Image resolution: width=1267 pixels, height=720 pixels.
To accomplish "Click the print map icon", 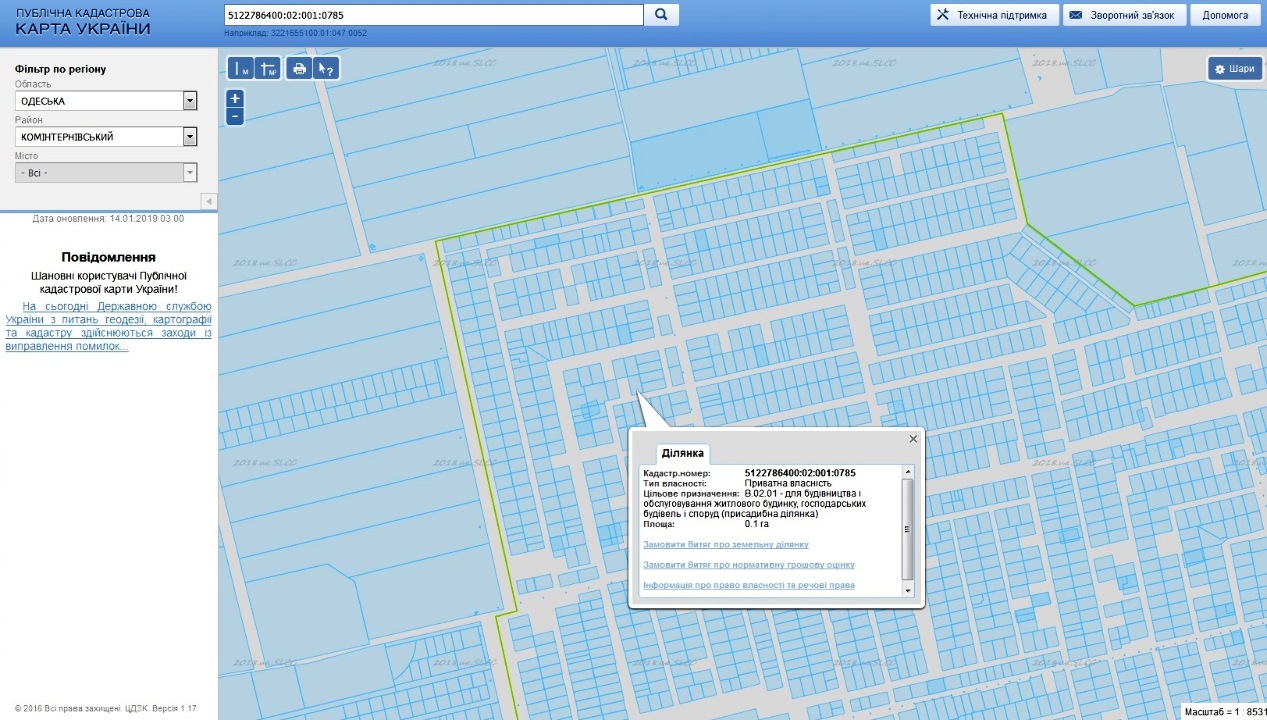I will 299,68.
